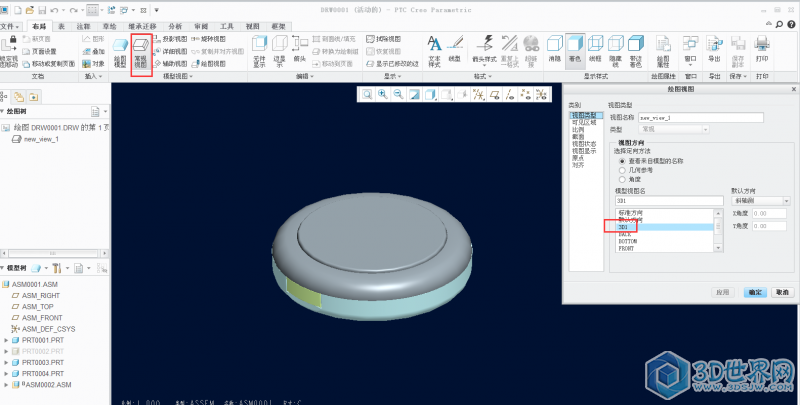Expand ASM0002.ASM in the model tree
The height and width of the screenshot is (405, 800).
click(x=6, y=385)
